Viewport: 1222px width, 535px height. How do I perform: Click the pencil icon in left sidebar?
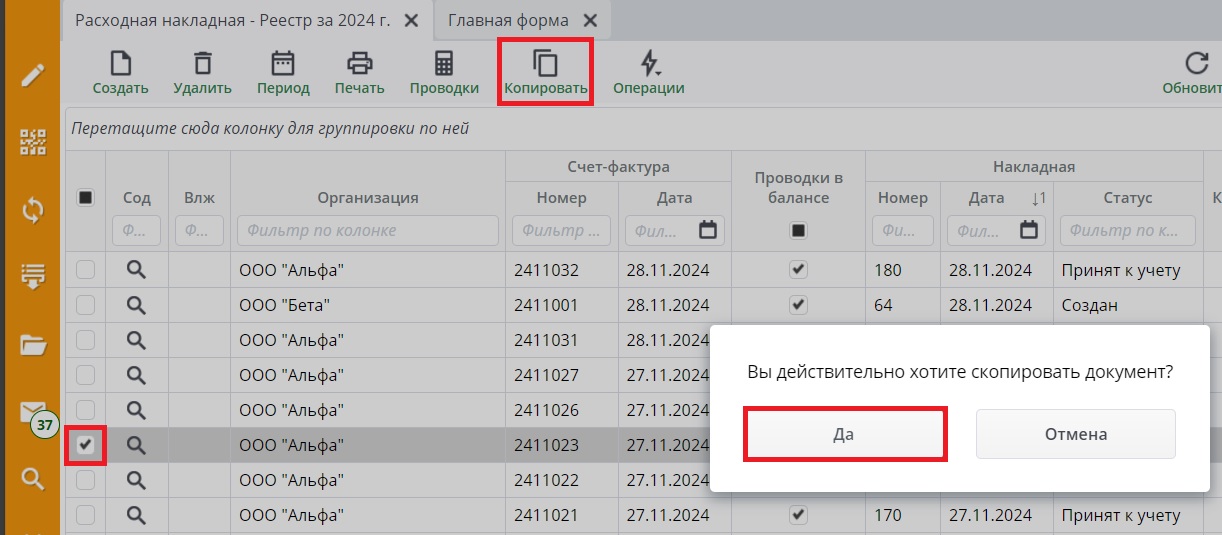point(33,75)
